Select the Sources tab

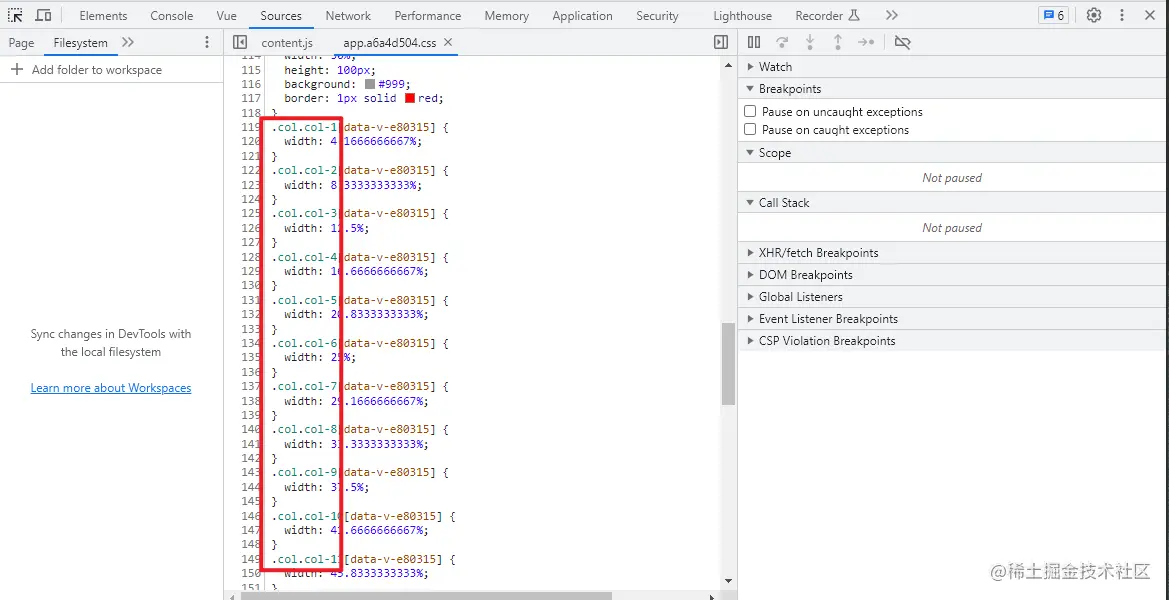pos(281,16)
